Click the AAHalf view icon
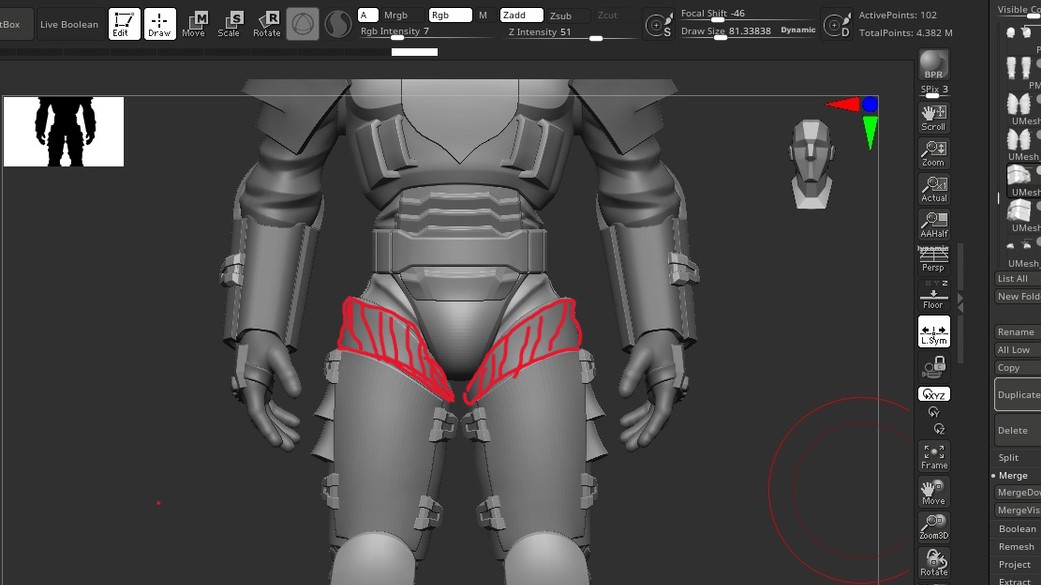The image size is (1041, 585). 933,225
